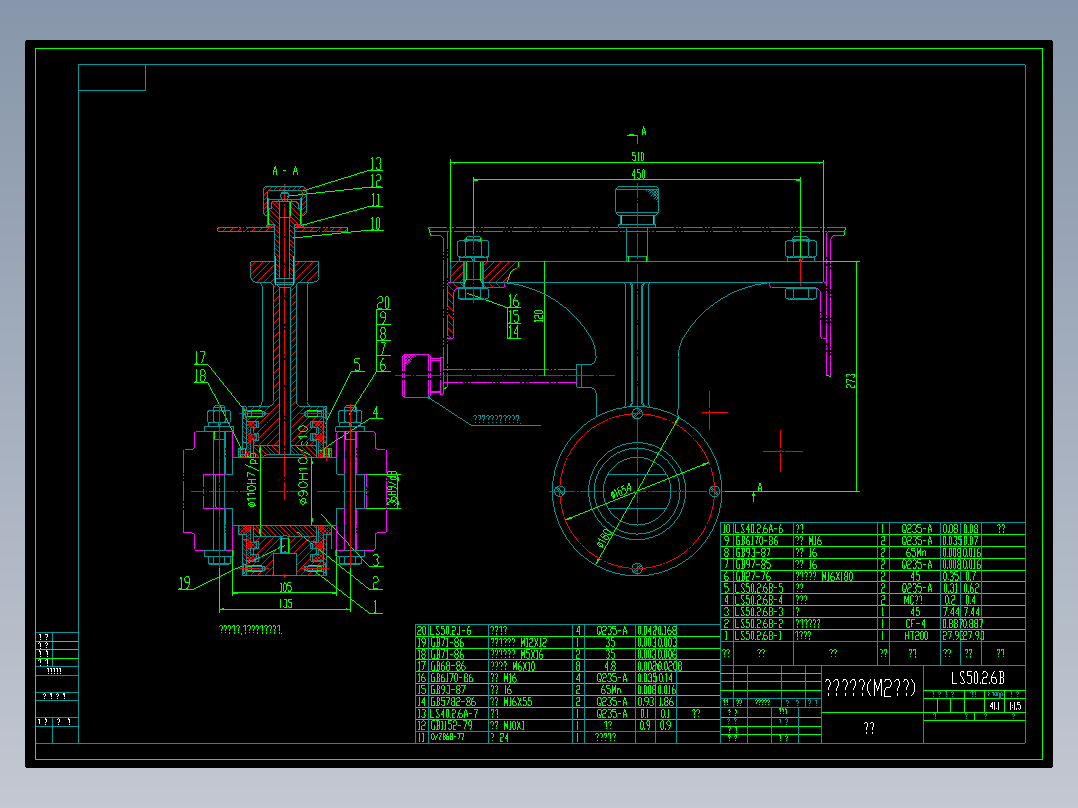Viewport: 1078px width, 808px height.
Task: Click the vertical '273' height dimension
Action: (x=850, y=381)
